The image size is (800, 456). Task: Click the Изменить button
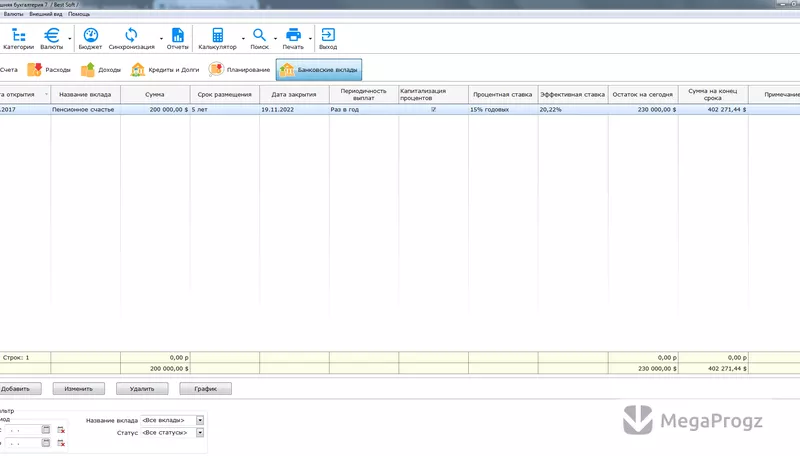79,389
